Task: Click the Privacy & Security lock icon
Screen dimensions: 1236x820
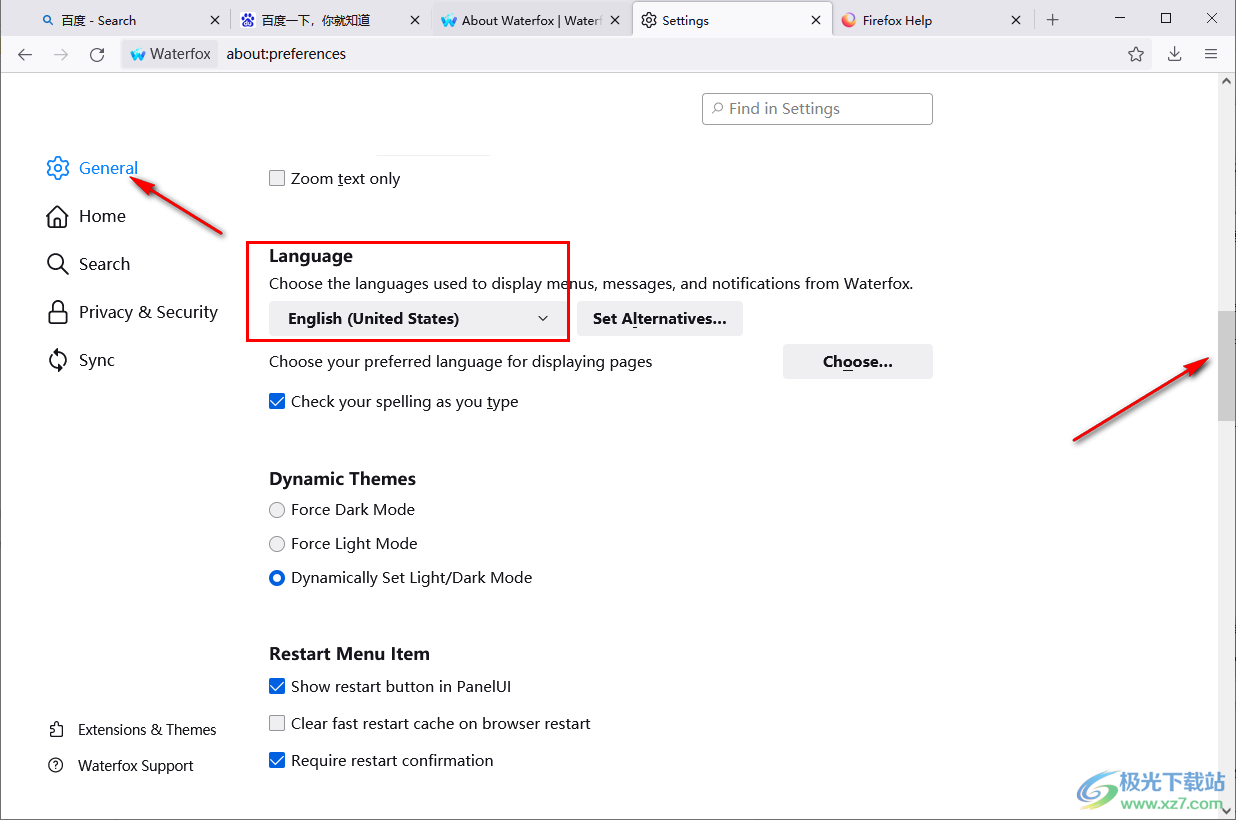Action: (x=58, y=312)
